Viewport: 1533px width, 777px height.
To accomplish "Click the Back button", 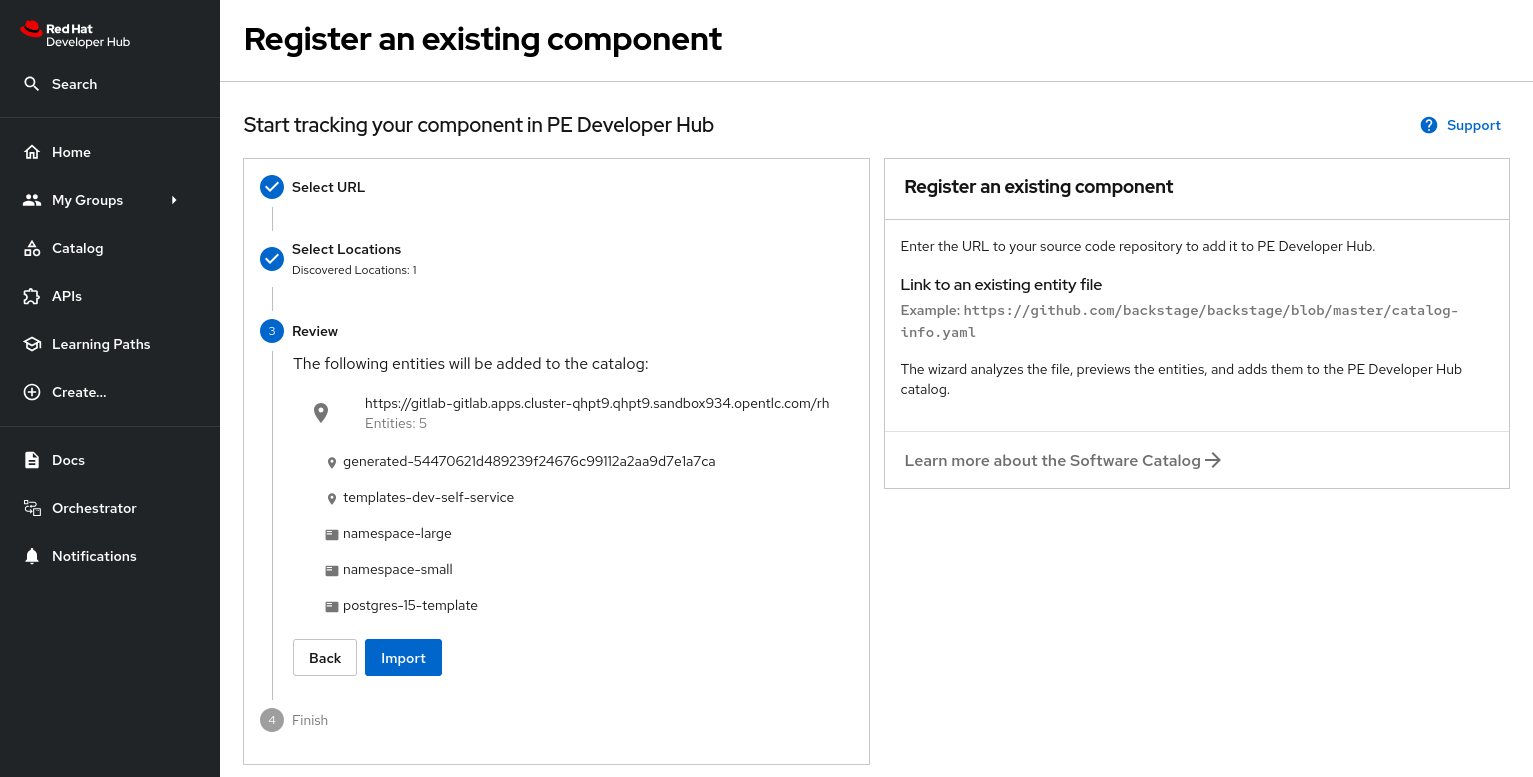I will click(x=325, y=658).
